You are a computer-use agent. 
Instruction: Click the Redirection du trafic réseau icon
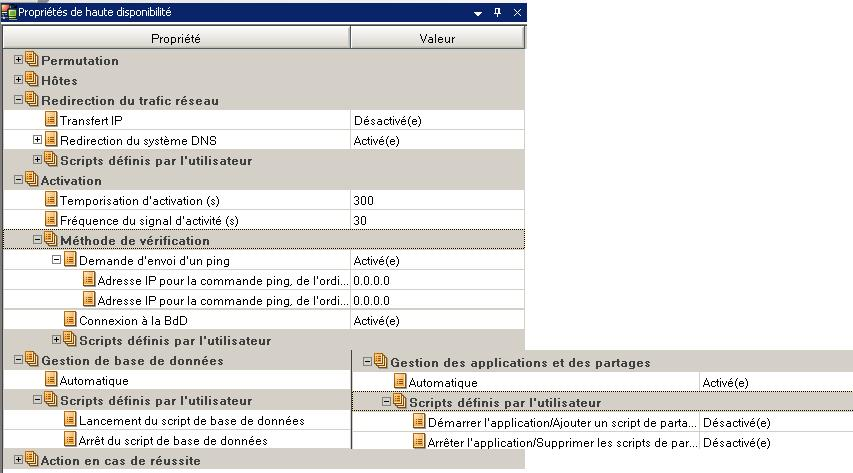[x=32, y=99]
